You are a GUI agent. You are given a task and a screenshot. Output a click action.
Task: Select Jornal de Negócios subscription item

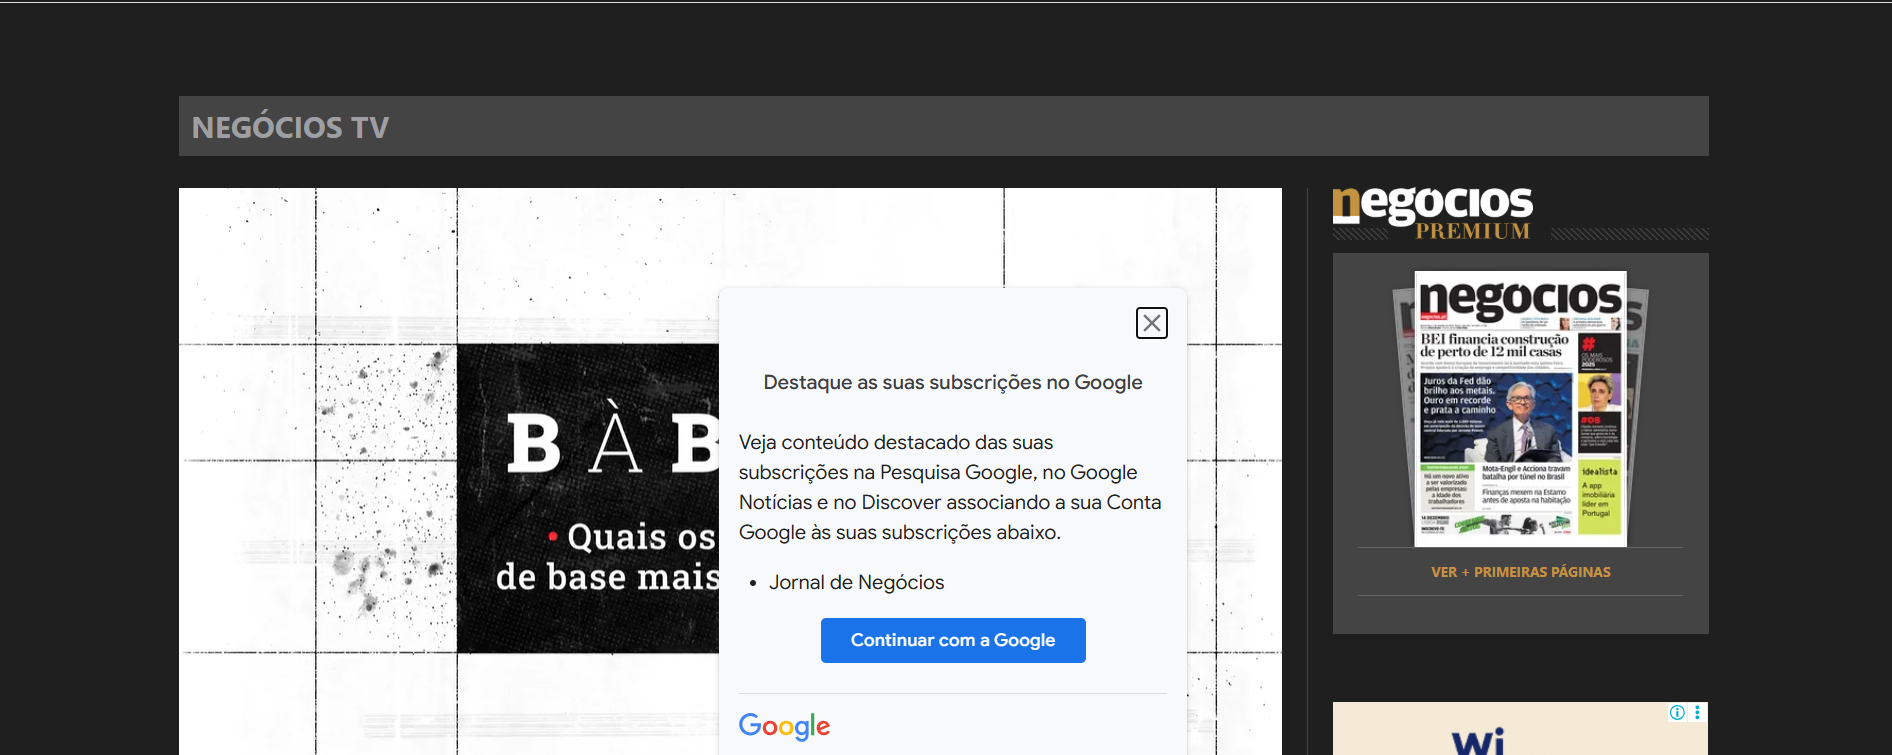[x=856, y=582]
